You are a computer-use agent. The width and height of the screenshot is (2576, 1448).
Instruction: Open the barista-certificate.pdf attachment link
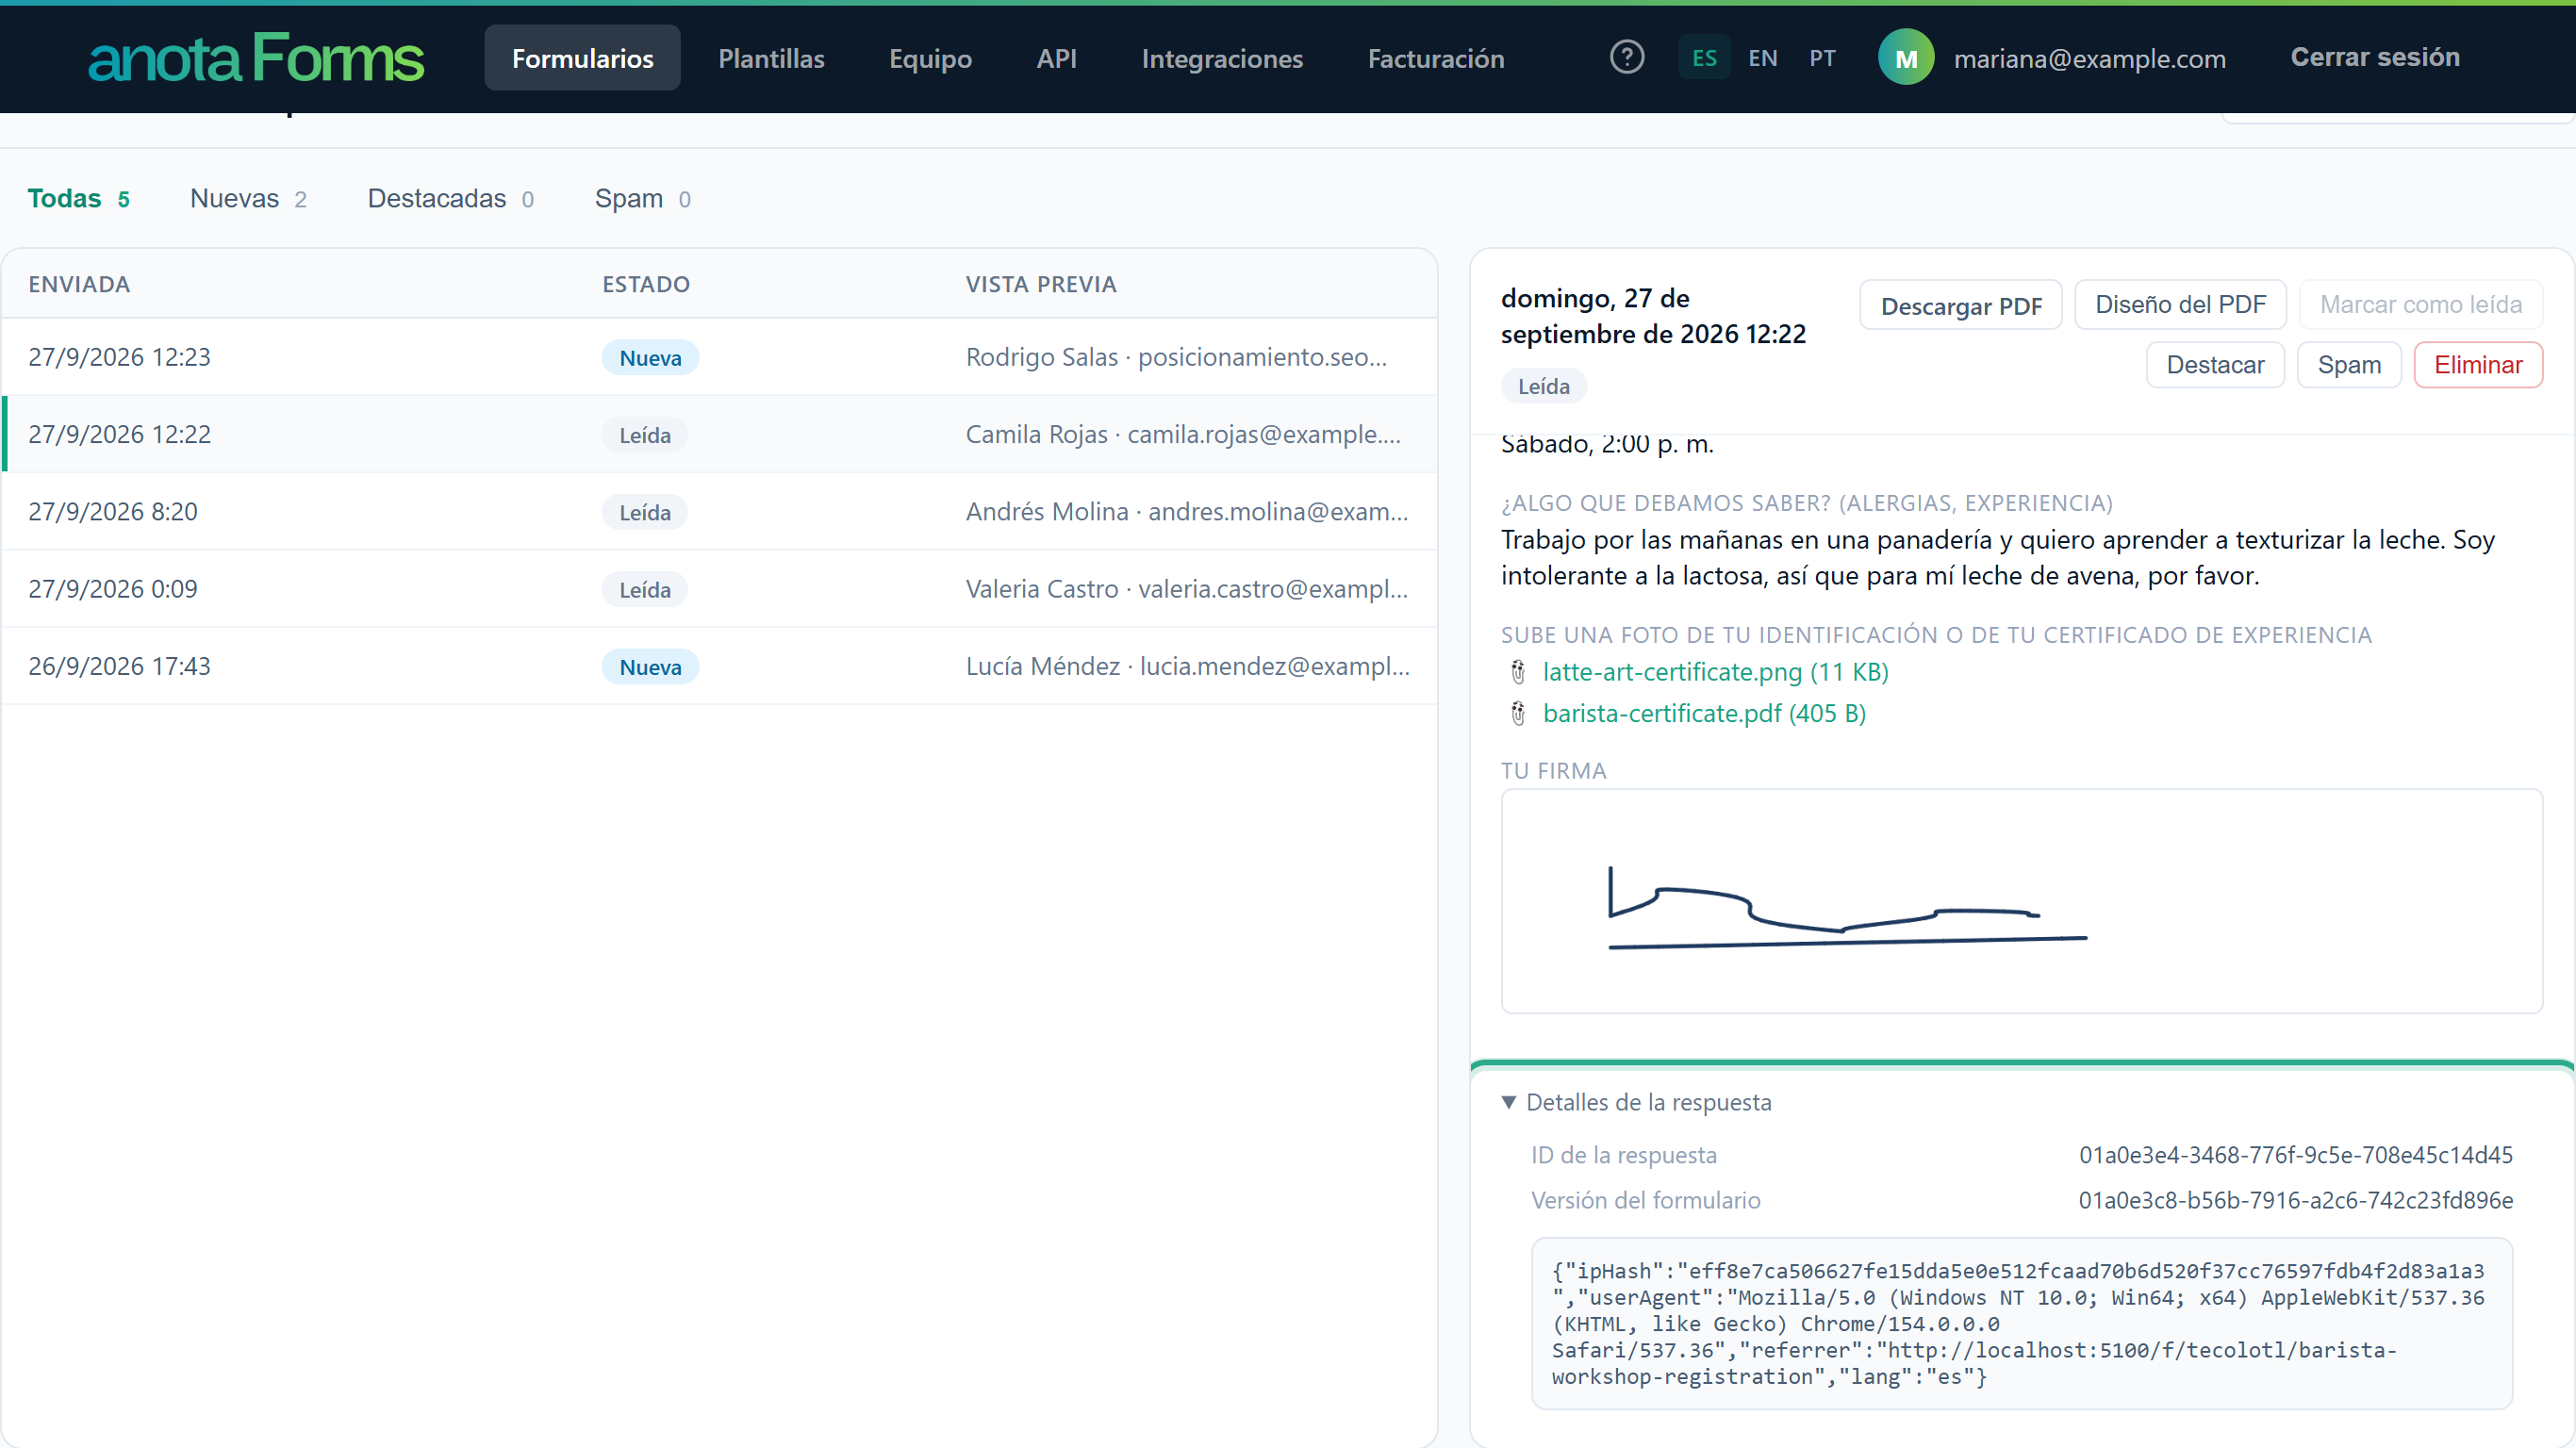(x=1704, y=713)
